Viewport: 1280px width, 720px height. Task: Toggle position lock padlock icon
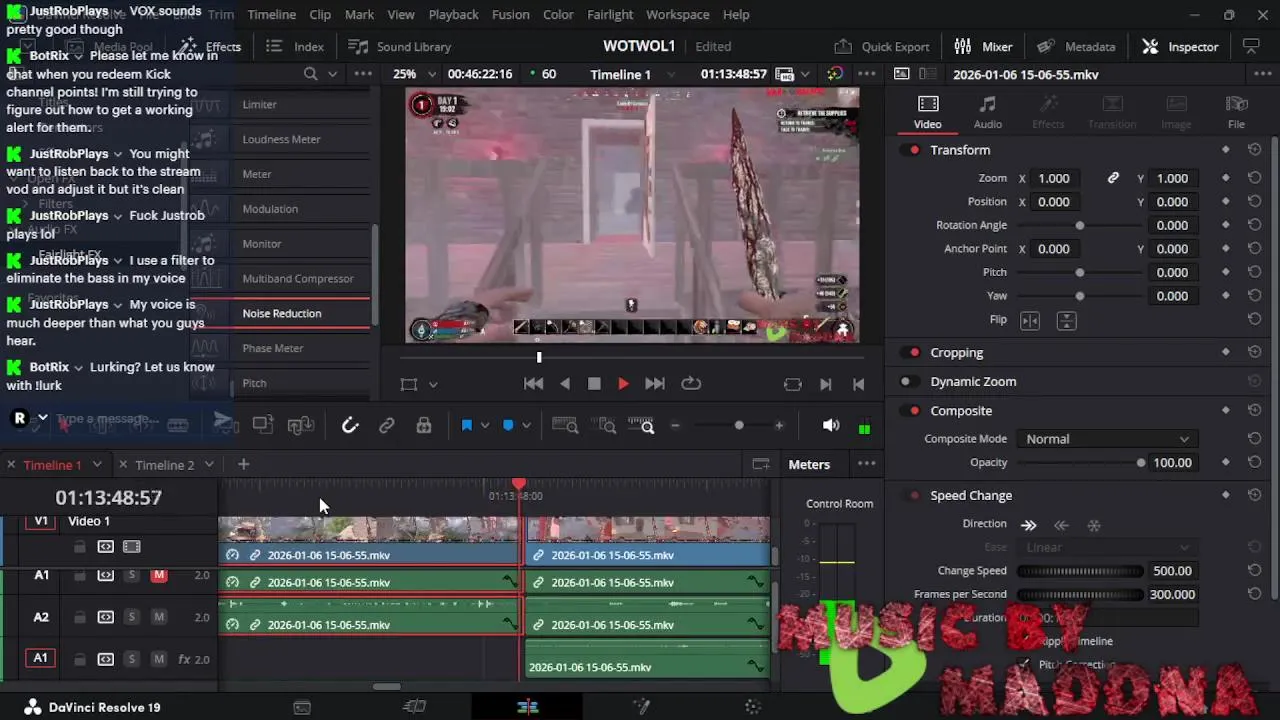424,425
